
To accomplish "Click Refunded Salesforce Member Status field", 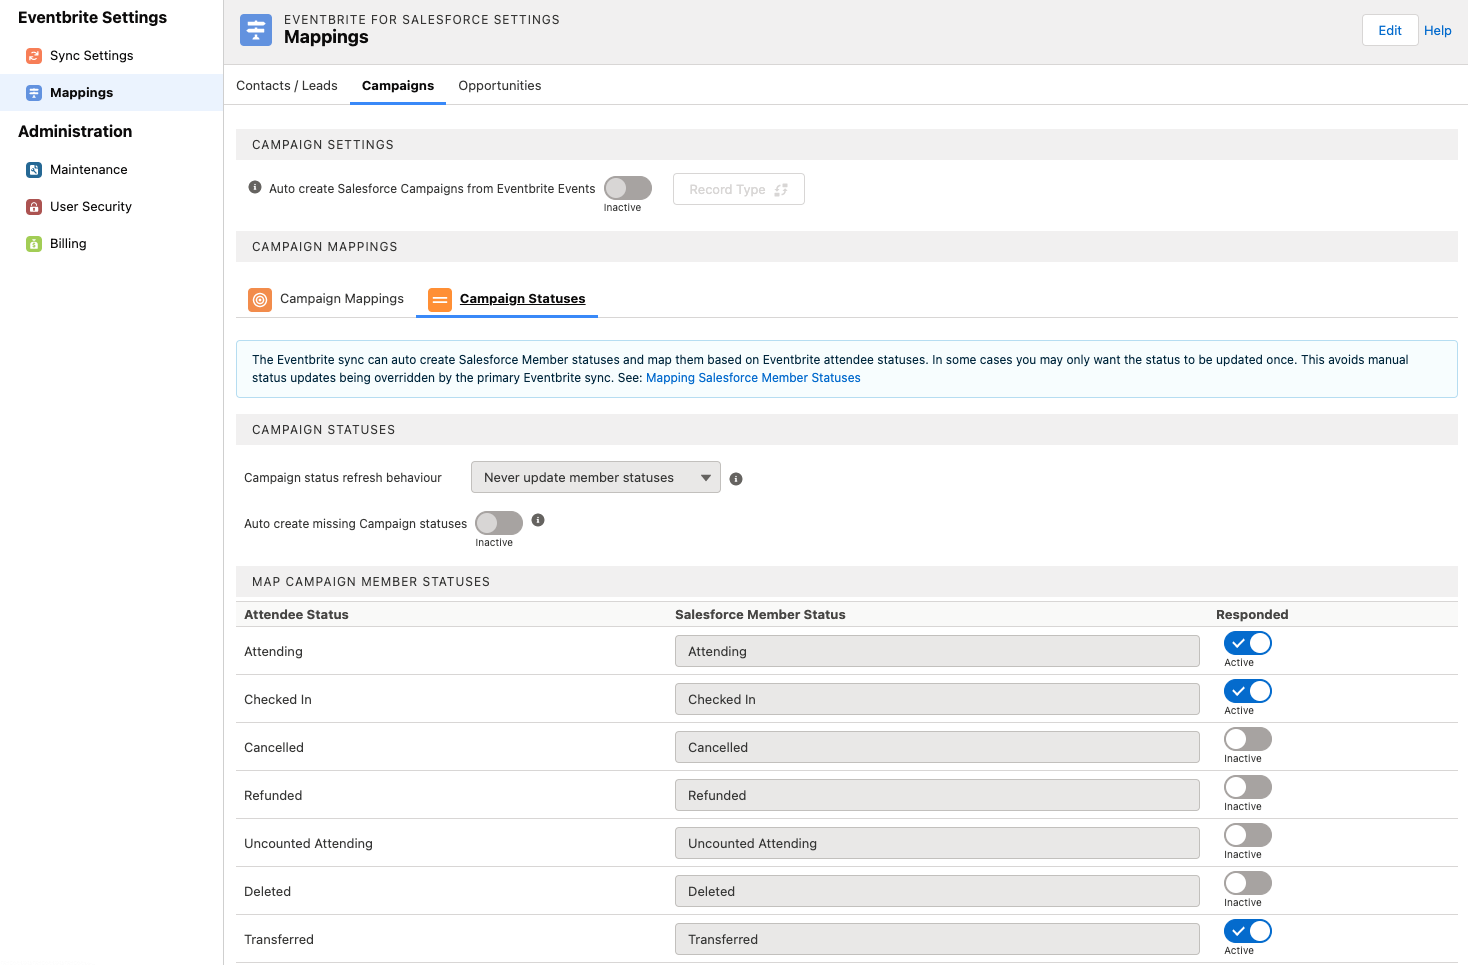I will pos(937,795).
